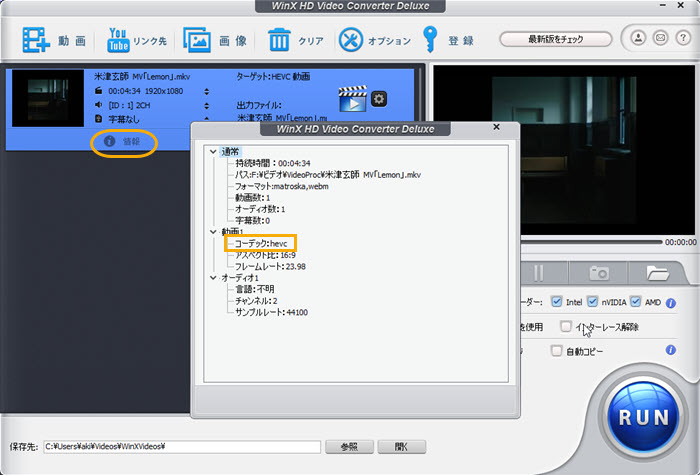Click the 自動コピー info icon
Screen dimensions: 700x475
pos(671,350)
